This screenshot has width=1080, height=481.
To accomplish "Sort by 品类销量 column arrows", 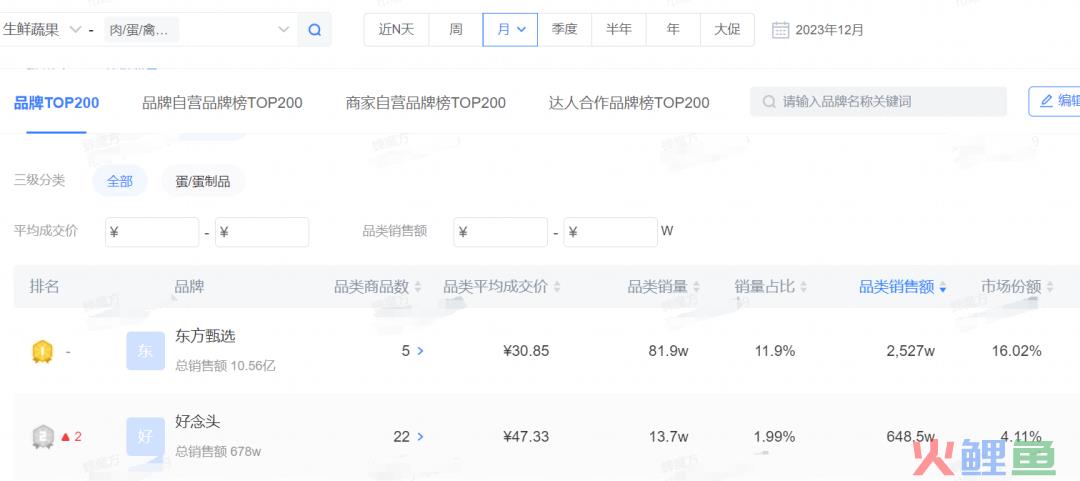I will click(x=696, y=287).
